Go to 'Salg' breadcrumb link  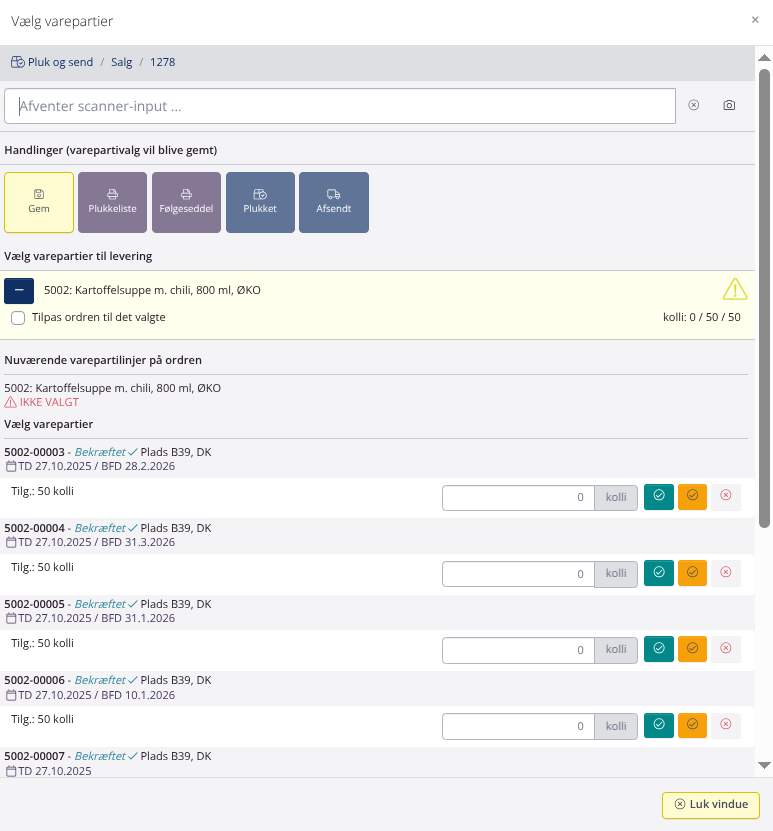tap(121, 62)
